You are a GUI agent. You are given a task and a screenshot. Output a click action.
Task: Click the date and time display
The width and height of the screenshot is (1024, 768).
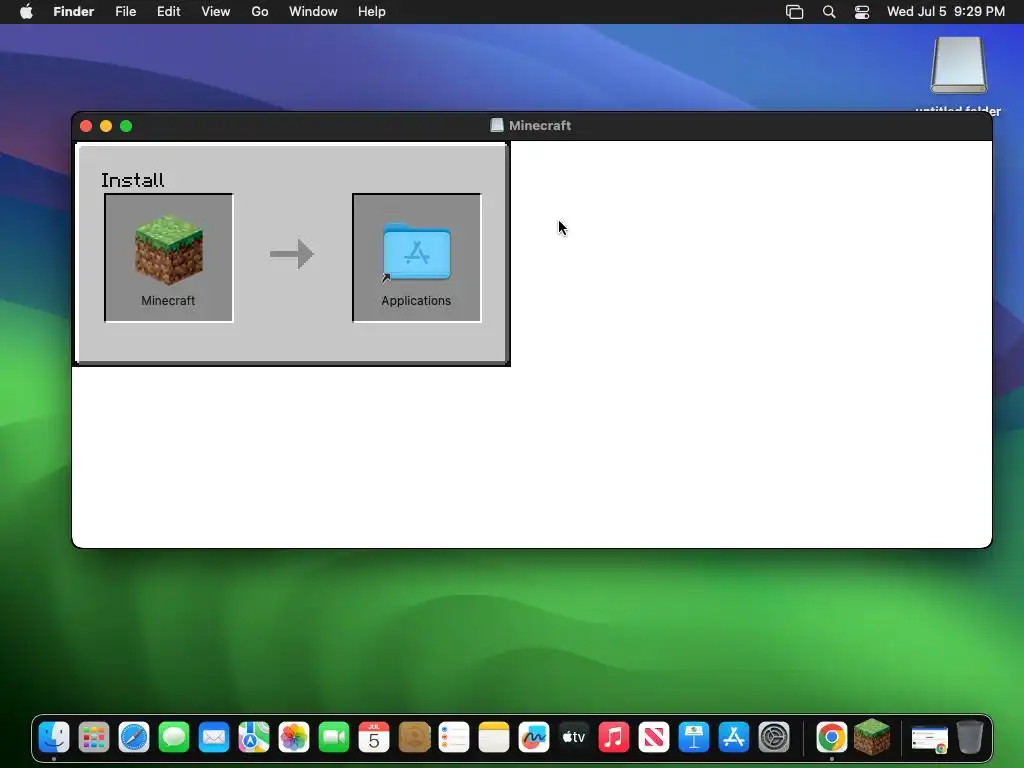point(946,11)
